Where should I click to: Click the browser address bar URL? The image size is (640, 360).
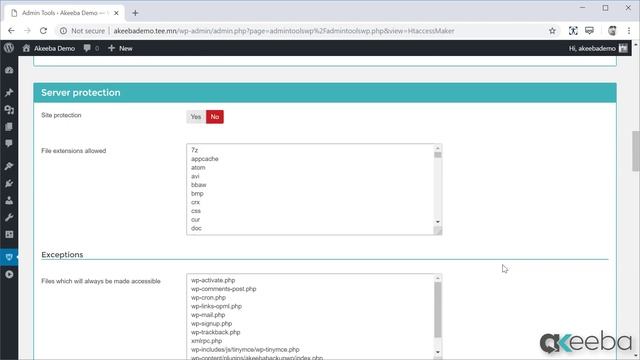[284, 31]
